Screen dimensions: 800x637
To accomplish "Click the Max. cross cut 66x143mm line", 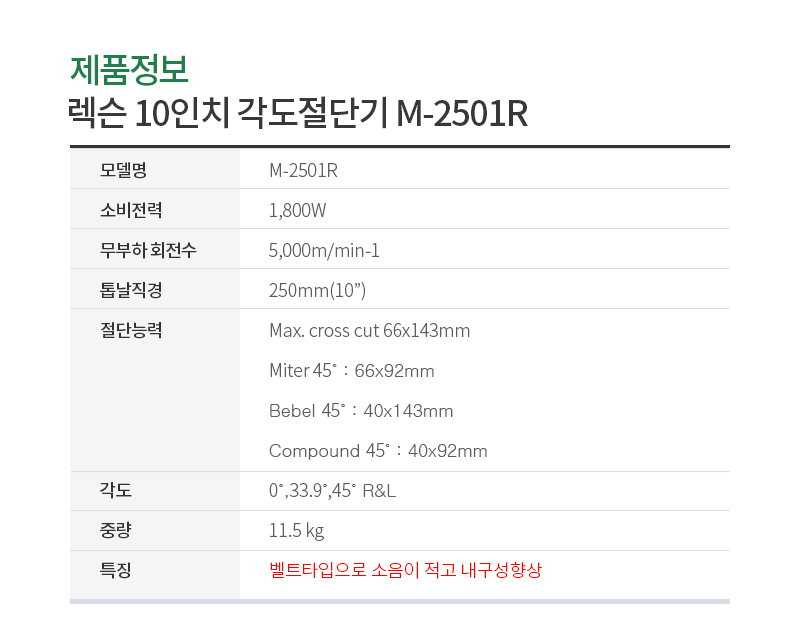I will point(369,330).
